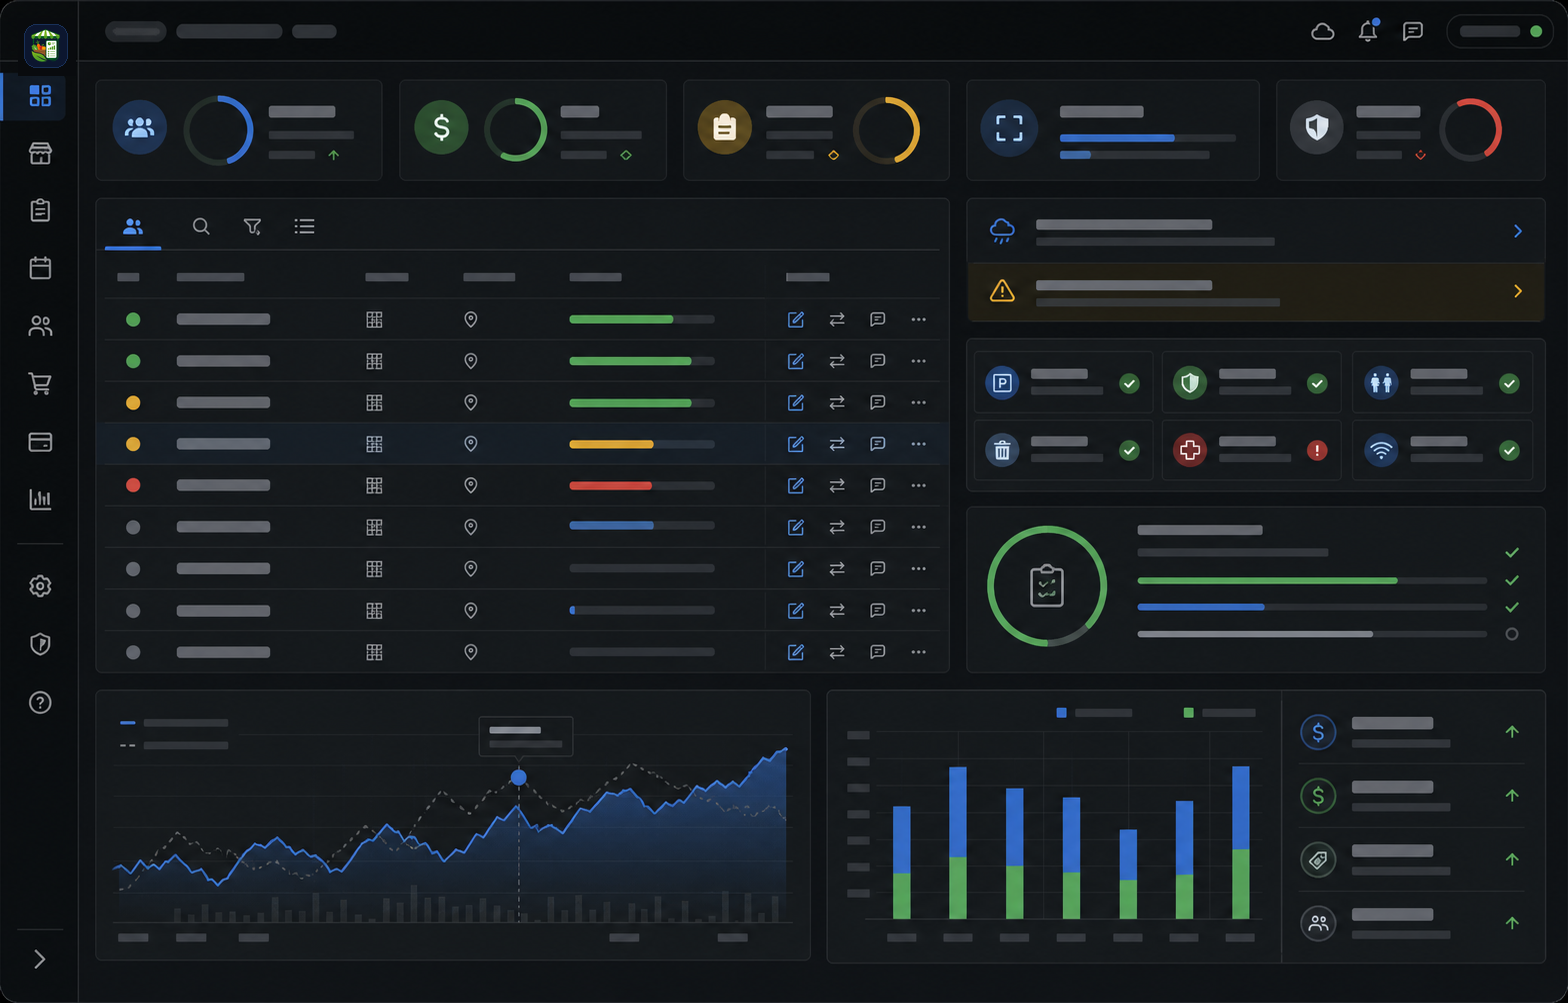Screen dimensions: 1568x1003
Task: Open the more menu in the red-dot row
Action: point(919,486)
